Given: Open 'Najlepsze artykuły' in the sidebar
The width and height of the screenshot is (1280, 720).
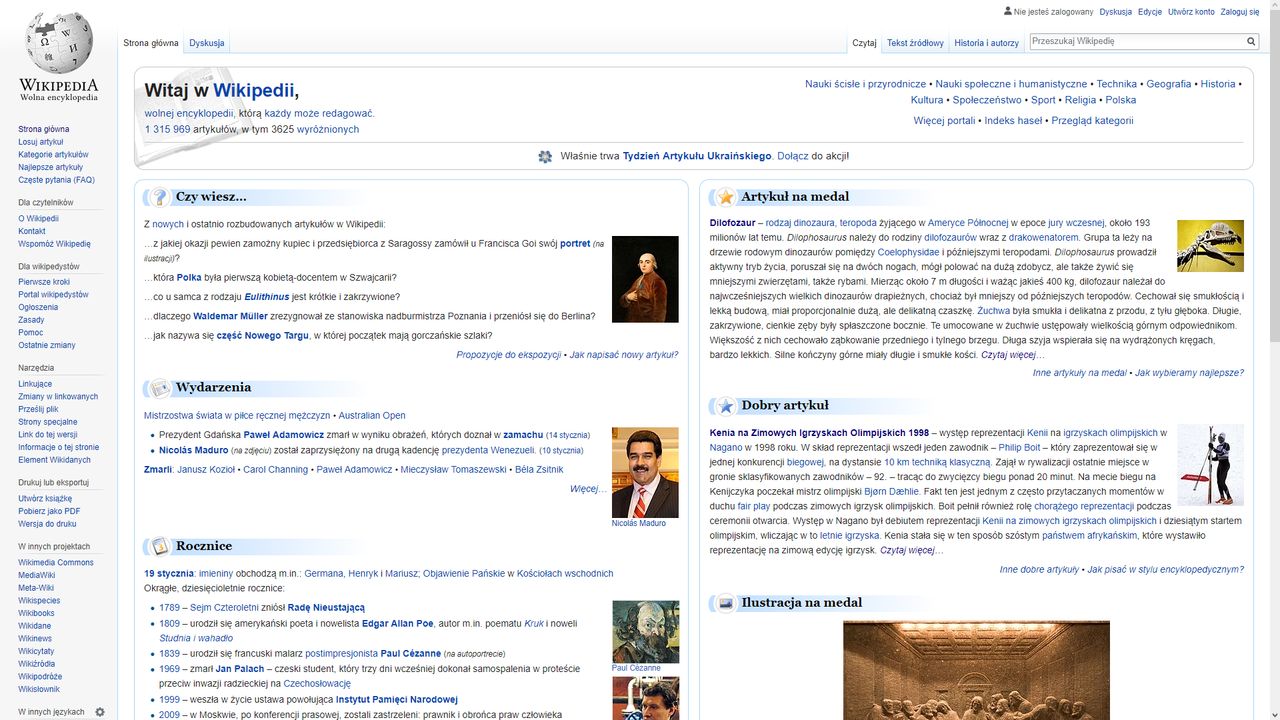Looking at the screenshot, I should pos(51,168).
